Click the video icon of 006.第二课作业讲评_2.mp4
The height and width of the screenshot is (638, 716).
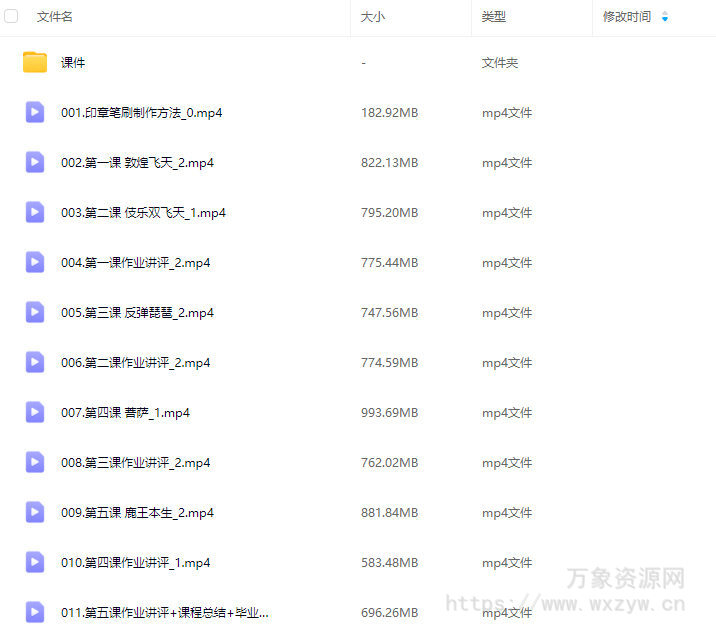pos(35,362)
